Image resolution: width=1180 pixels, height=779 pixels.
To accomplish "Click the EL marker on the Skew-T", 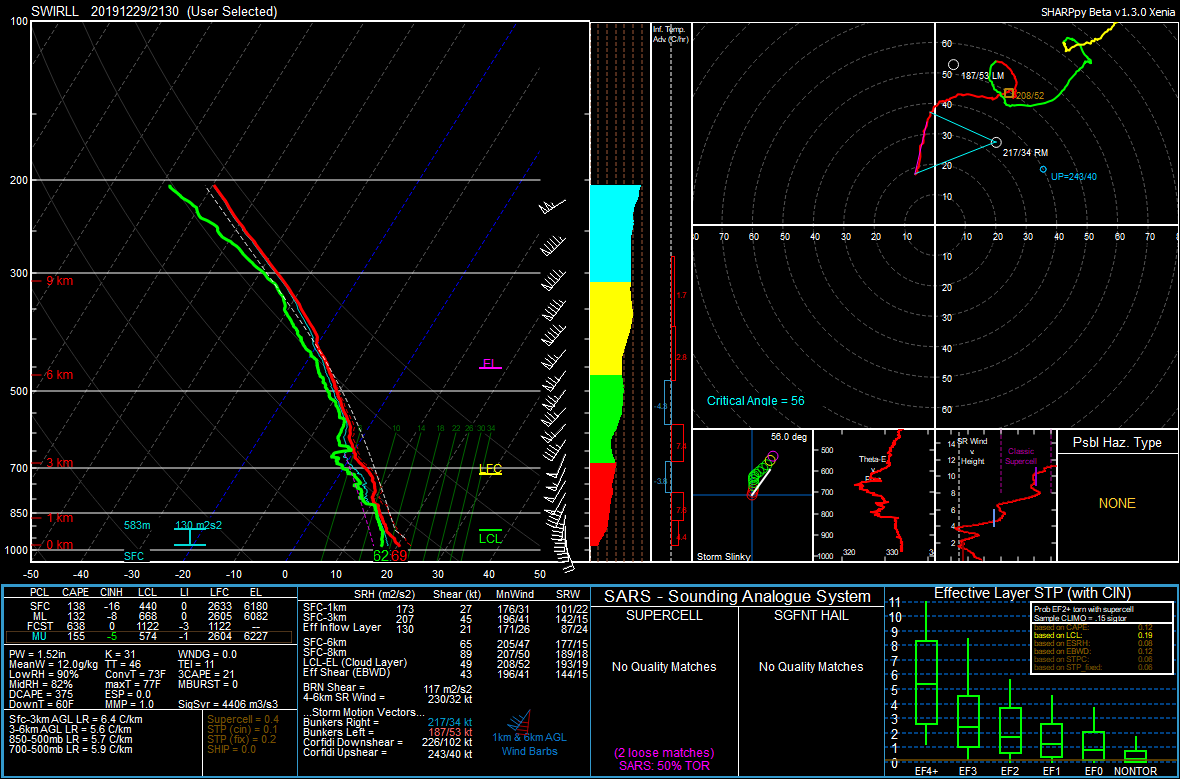I will click(490, 364).
